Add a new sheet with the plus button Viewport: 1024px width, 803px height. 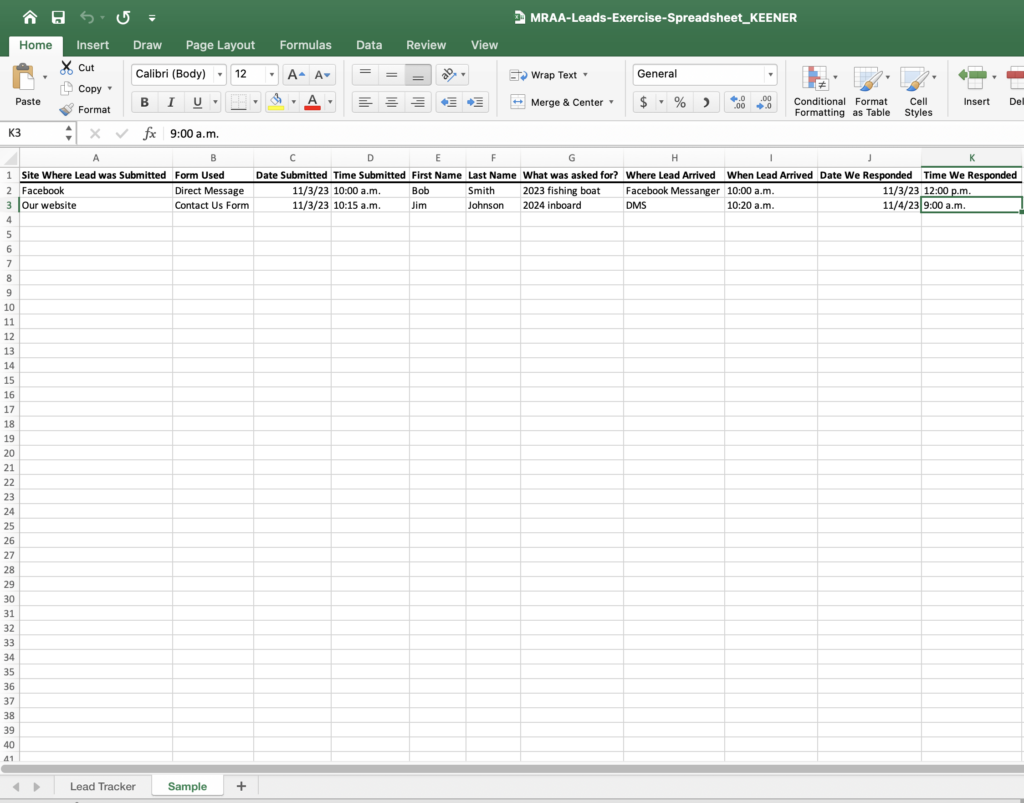click(241, 786)
